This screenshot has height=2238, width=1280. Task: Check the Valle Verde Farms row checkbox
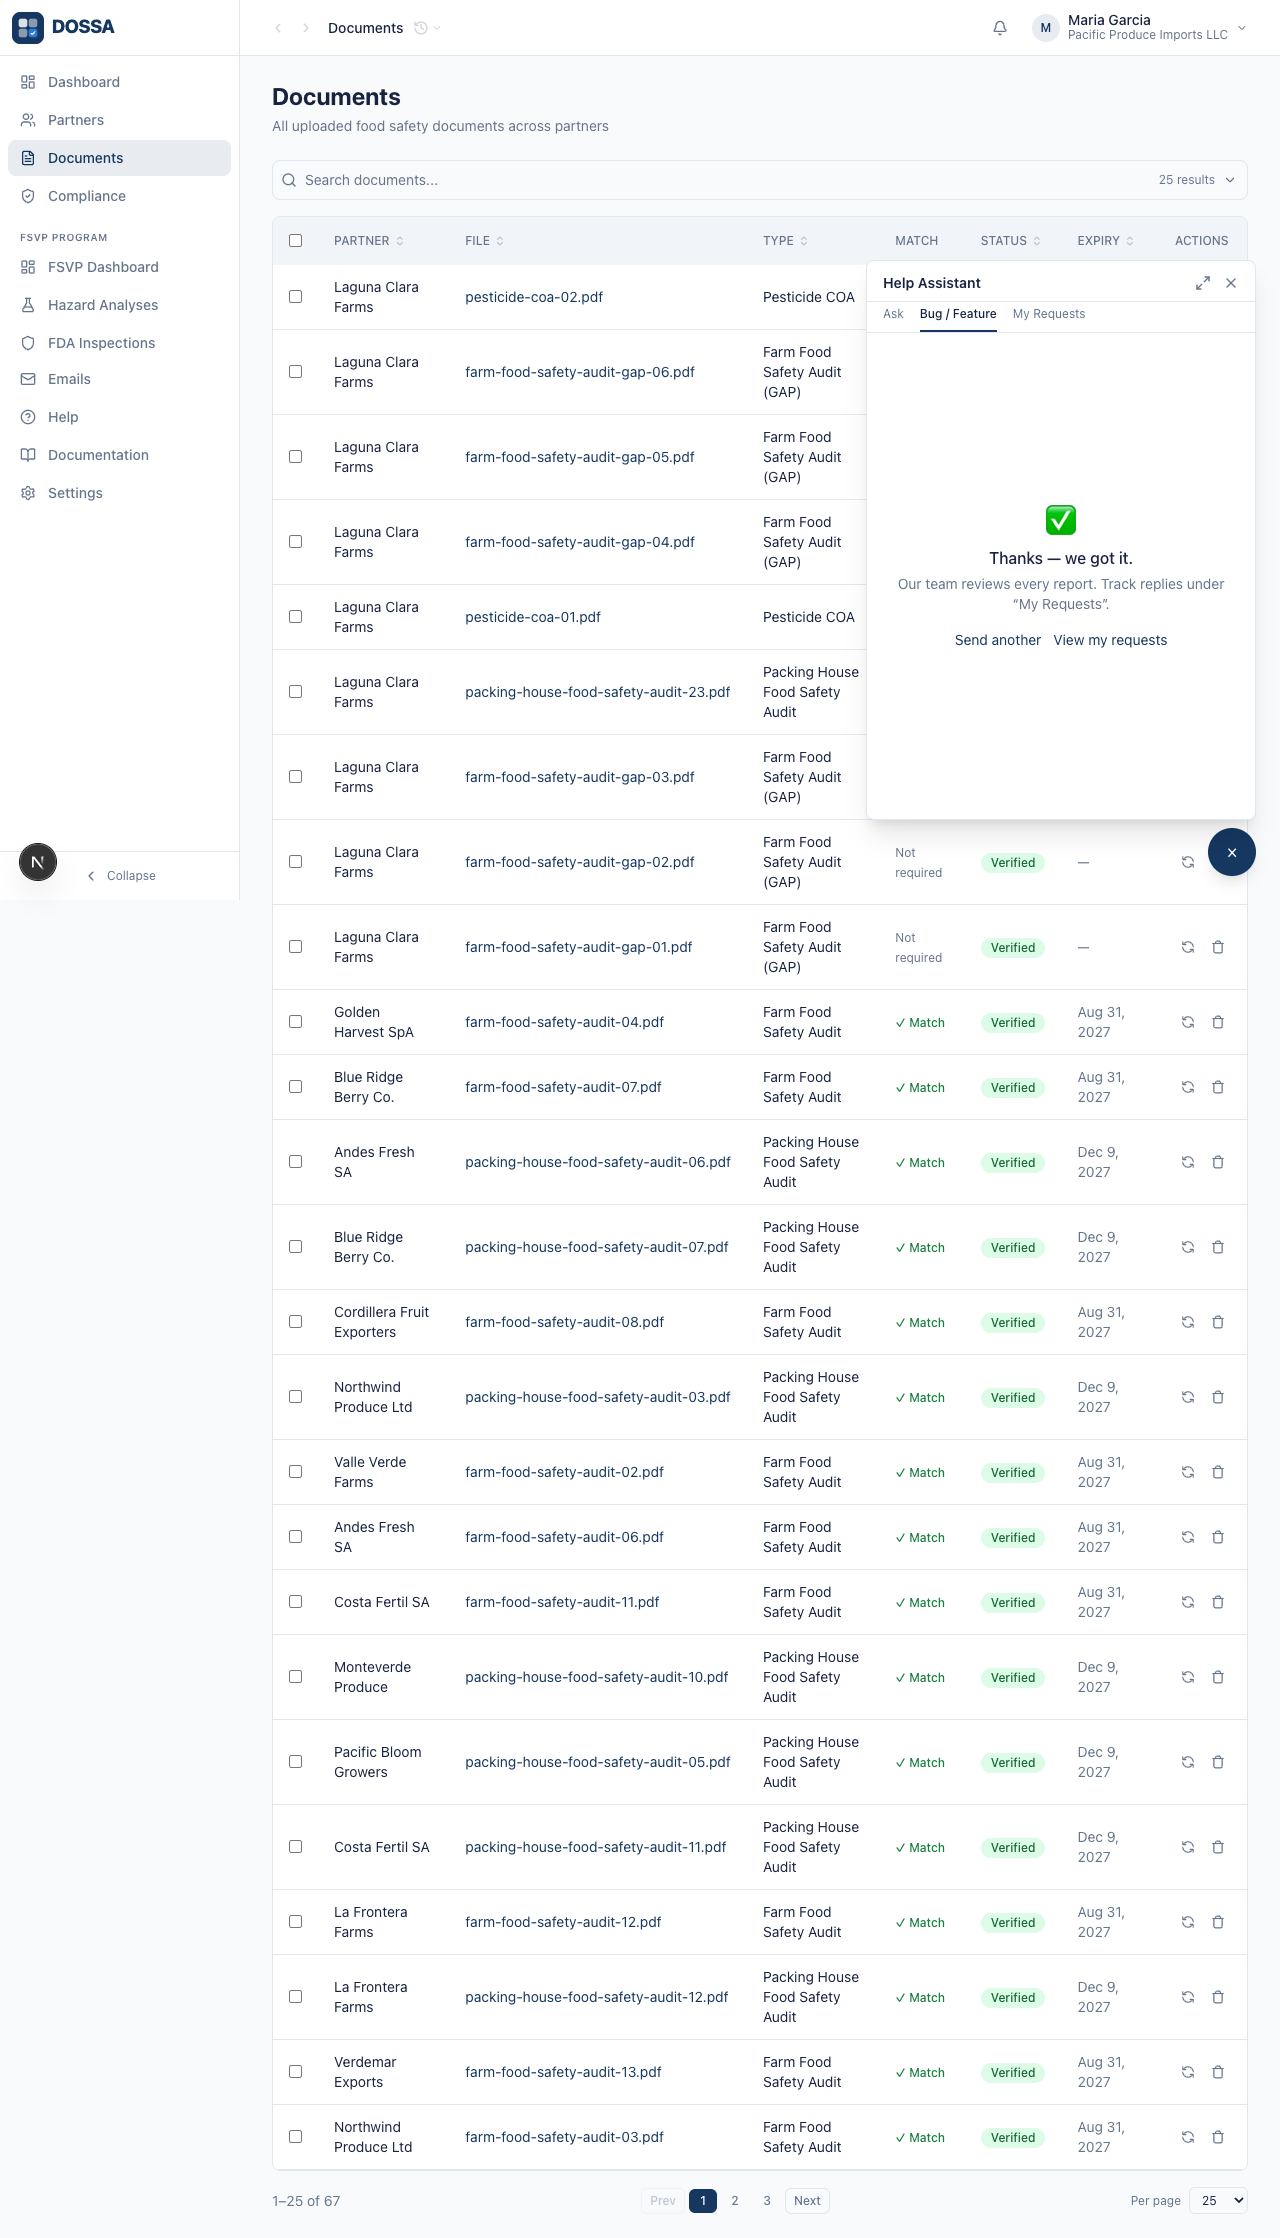point(295,1471)
